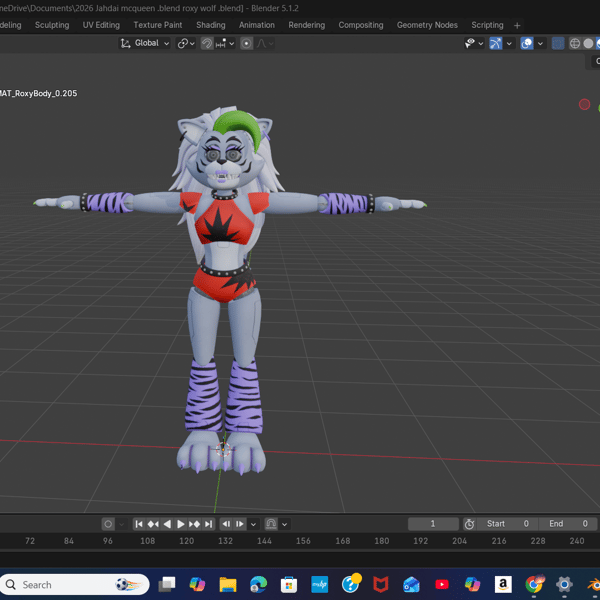Open the Texture Paint workspace tab
600x600 pixels.
click(x=158, y=25)
